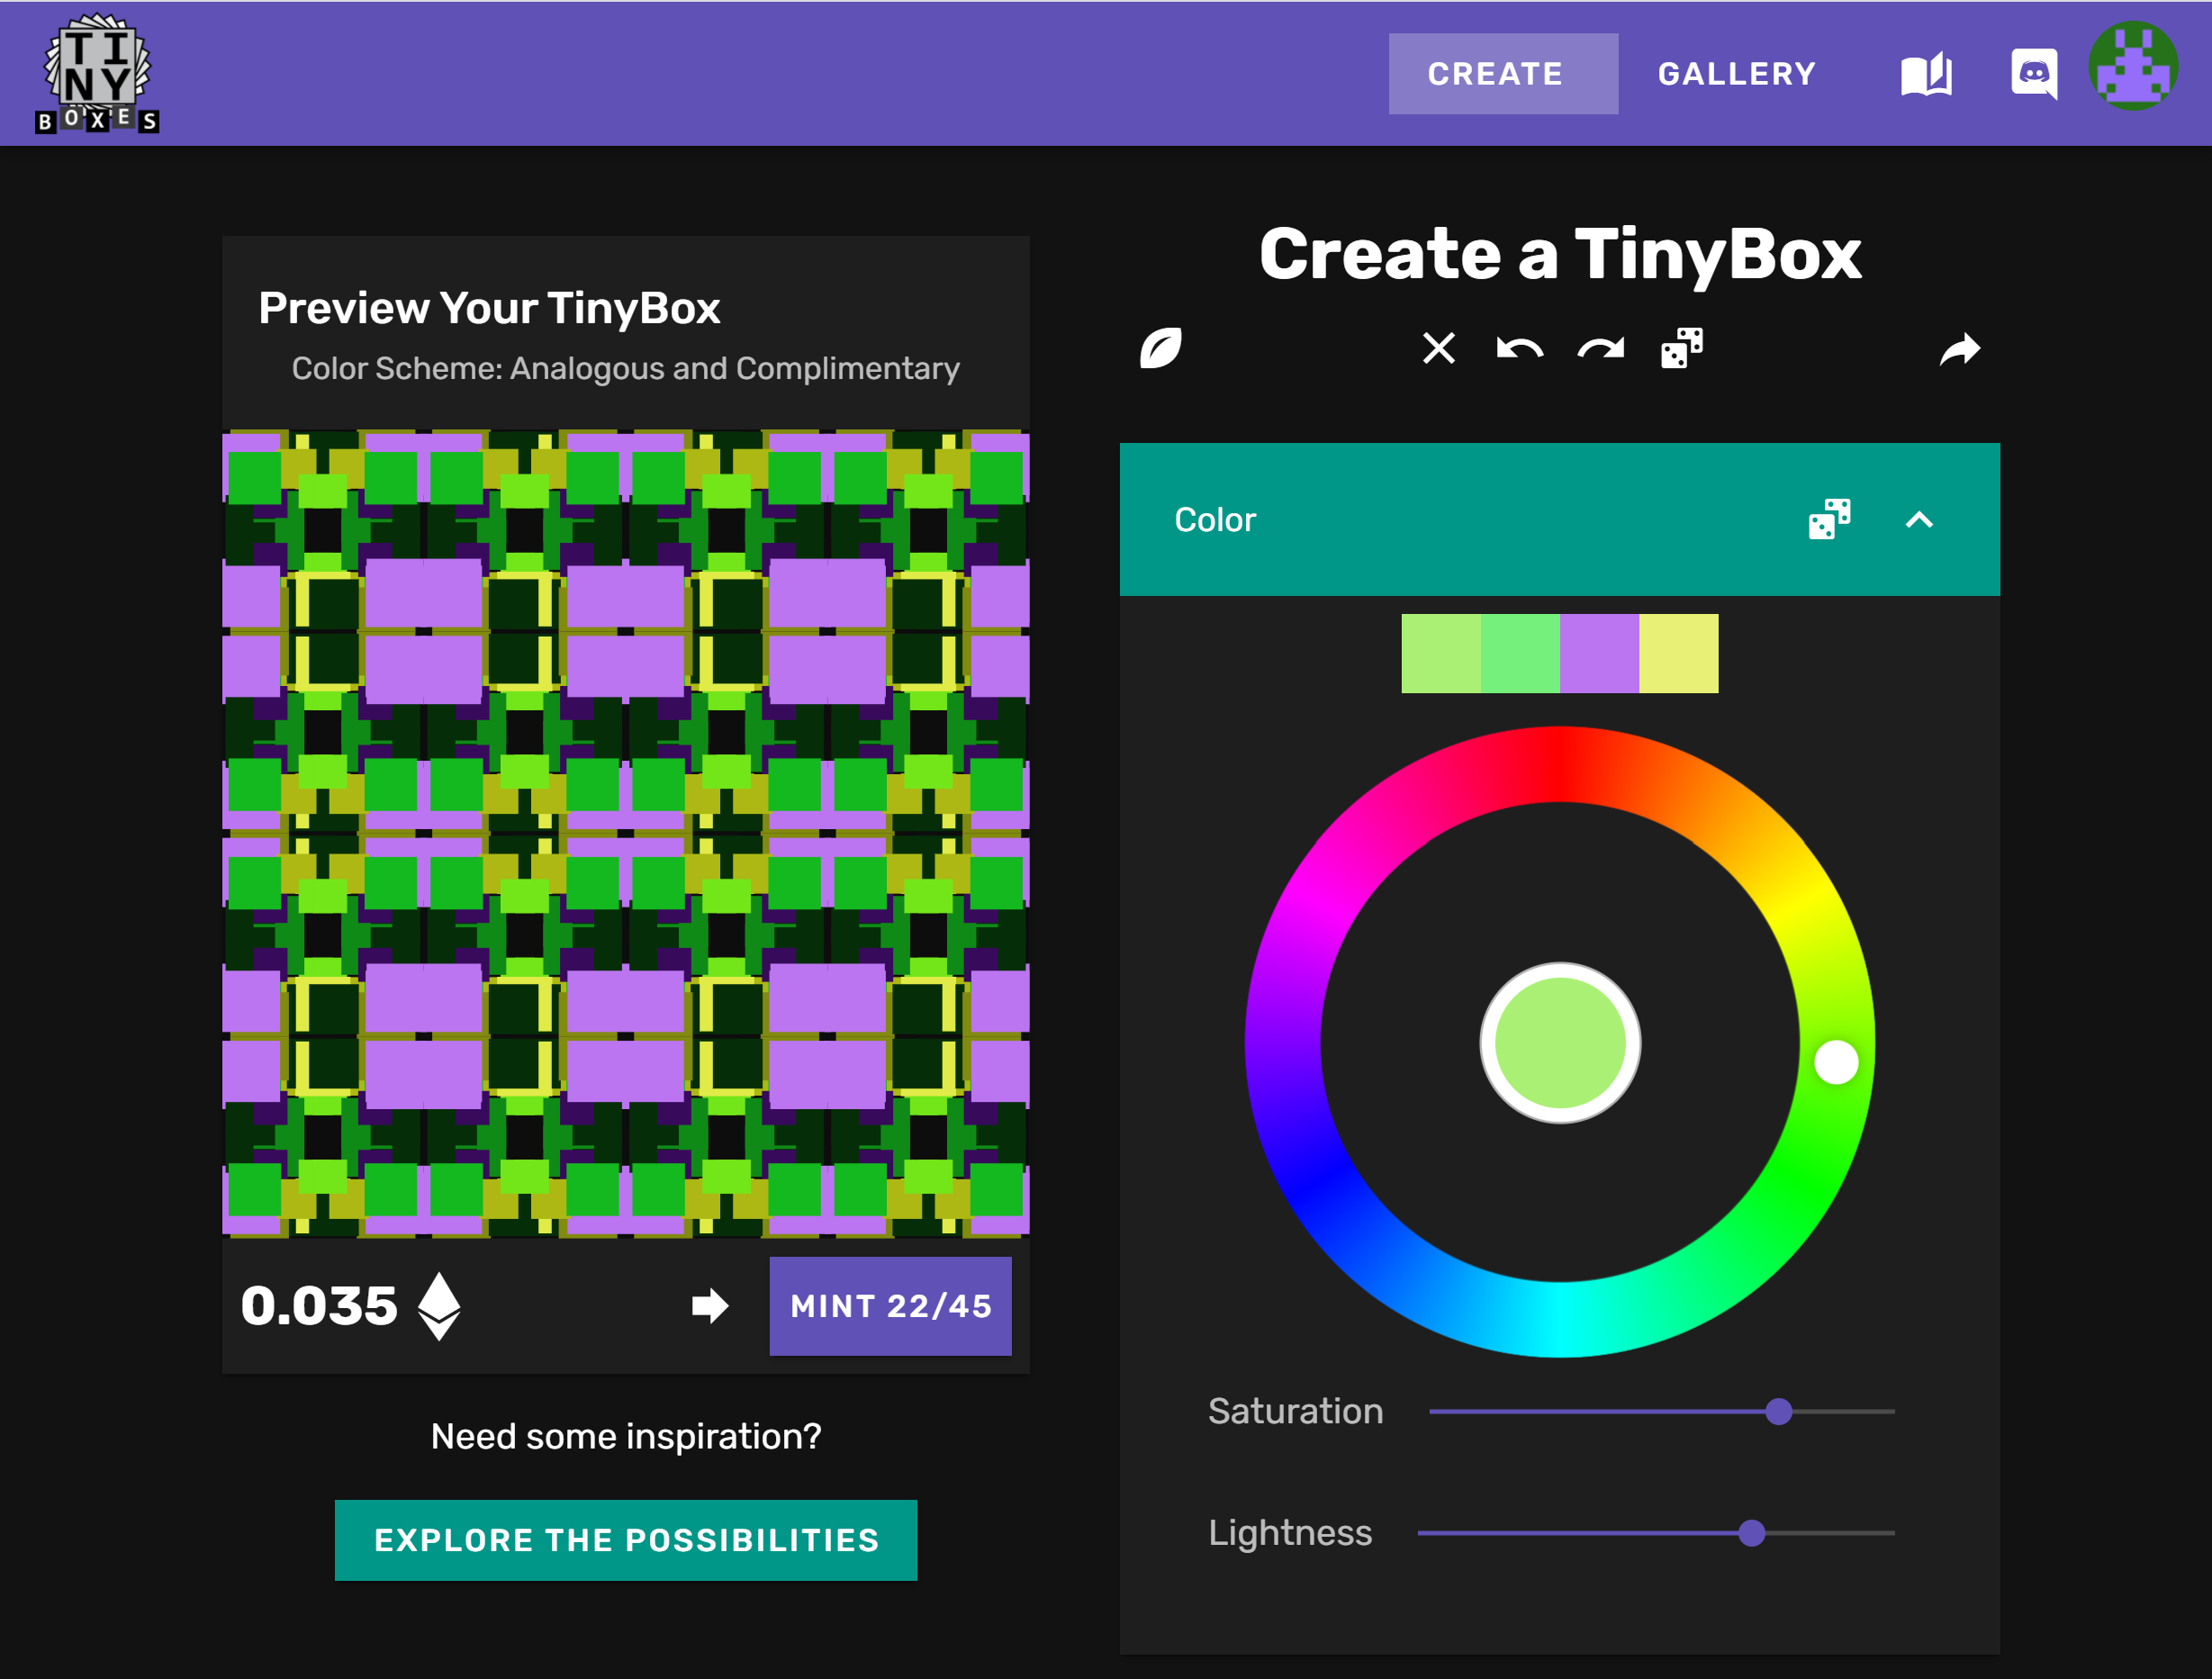Randomize all settings with dice icon

click(1682, 348)
